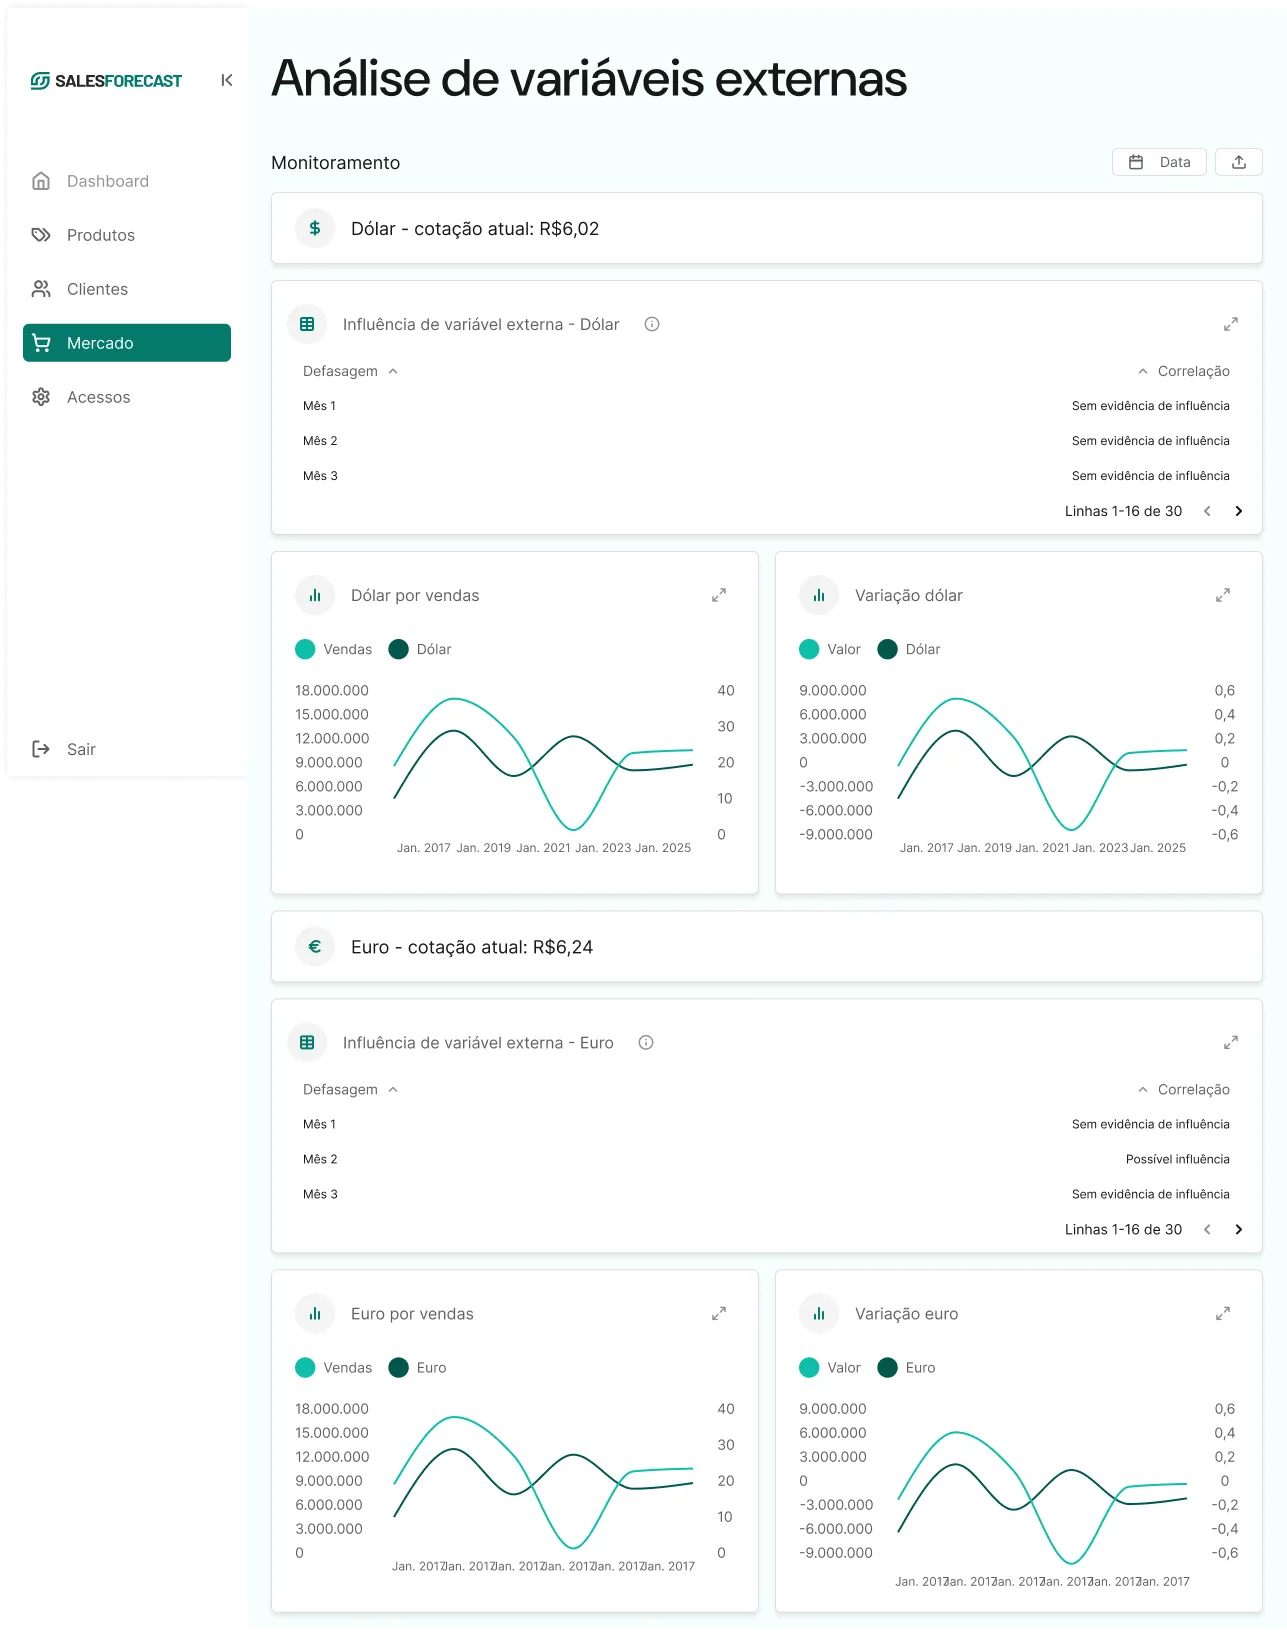
Task: Click the euro sign icon
Action: click(315, 946)
